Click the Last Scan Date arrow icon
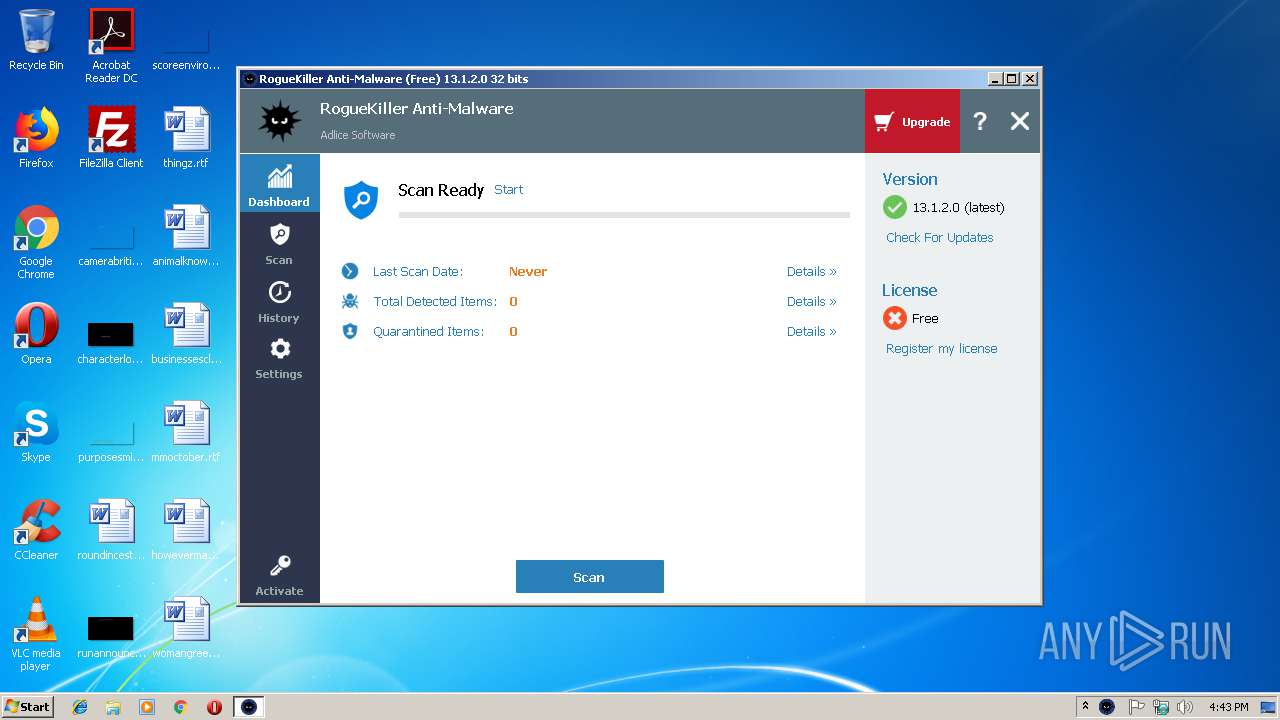Viewport: 1280px width, 720px height. 350,271
